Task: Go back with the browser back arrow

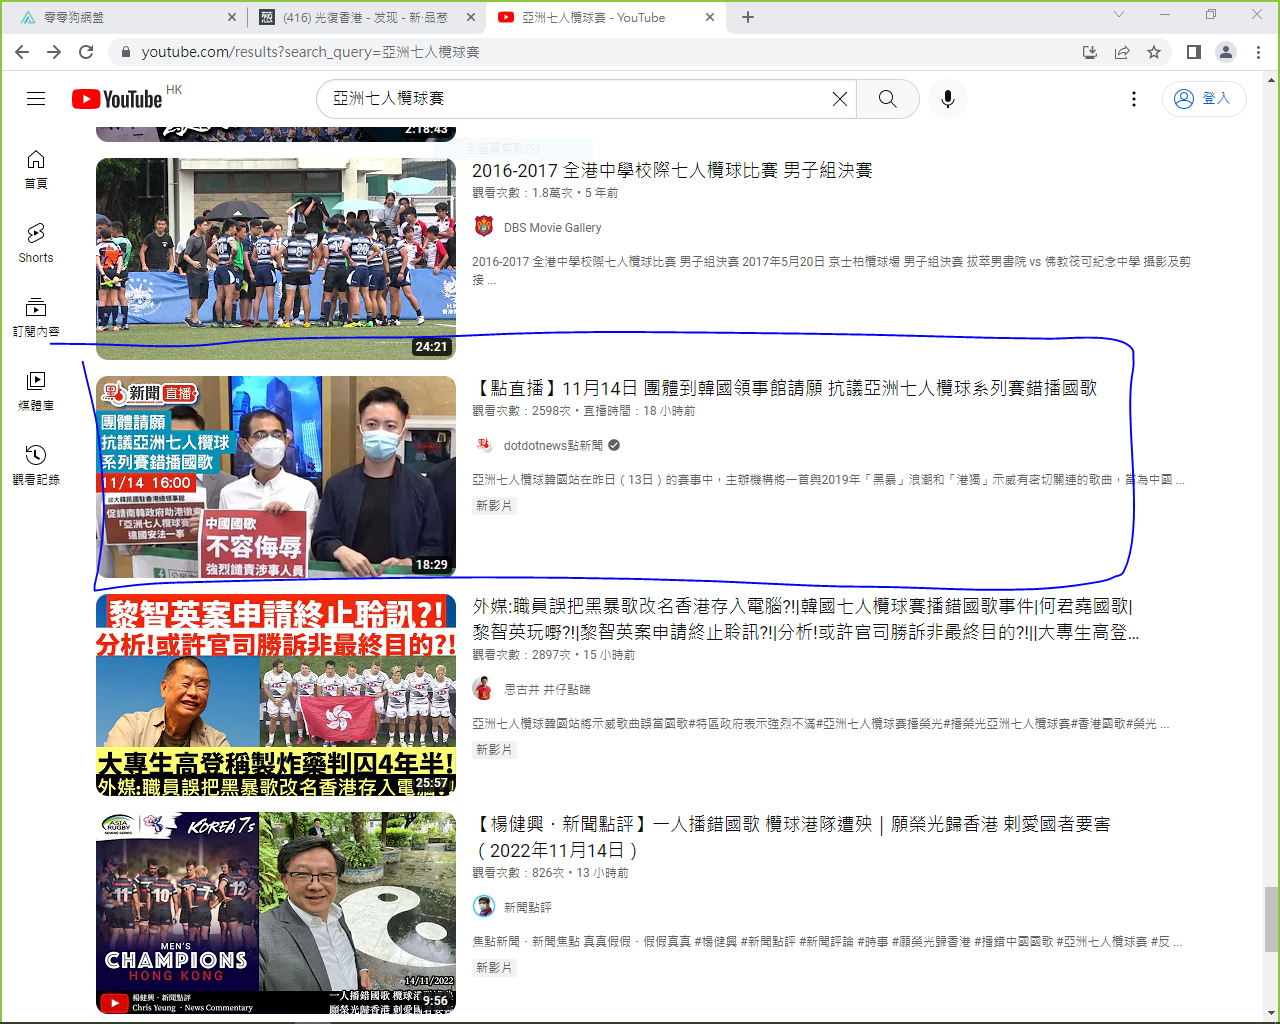Action: click(22, 52)
